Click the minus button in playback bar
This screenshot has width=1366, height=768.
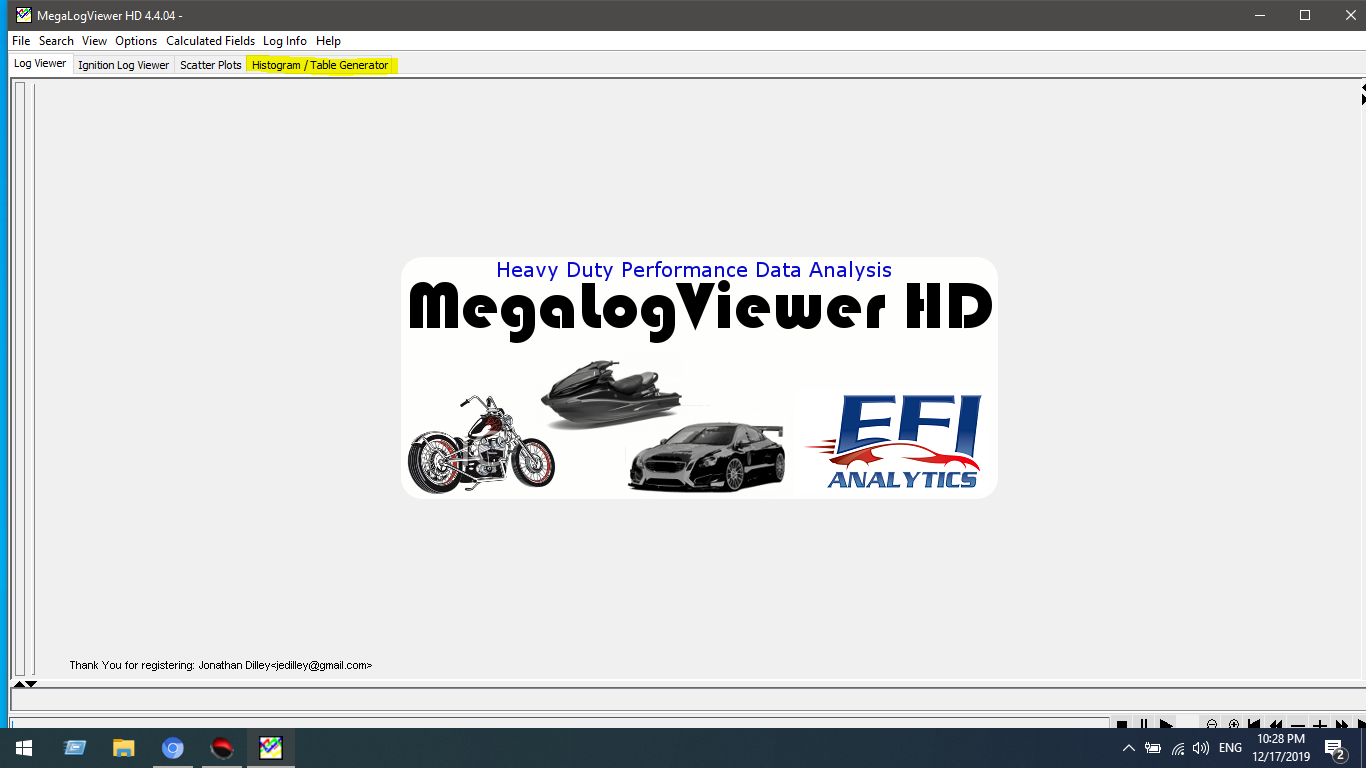pos(1298,724)
